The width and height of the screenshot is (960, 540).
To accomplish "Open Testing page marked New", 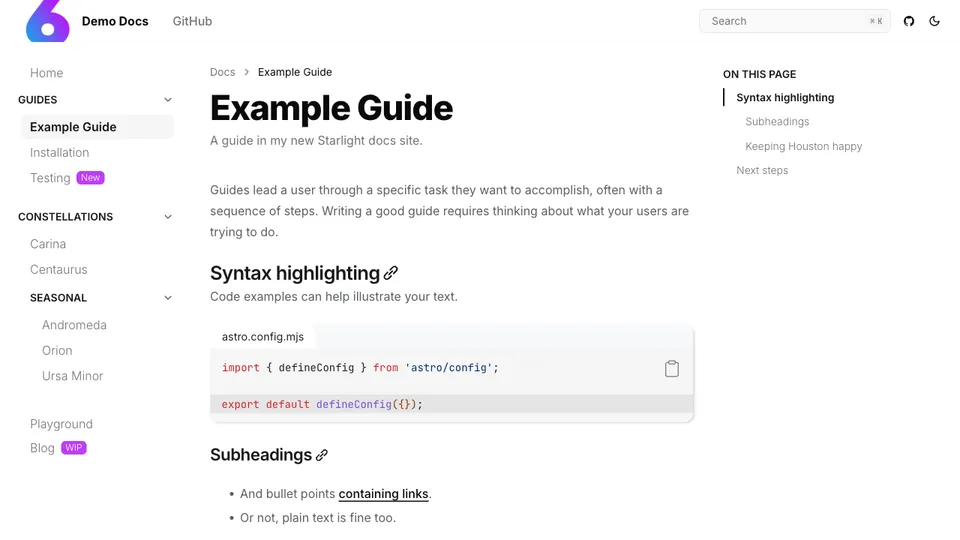I will click(50, 178).
